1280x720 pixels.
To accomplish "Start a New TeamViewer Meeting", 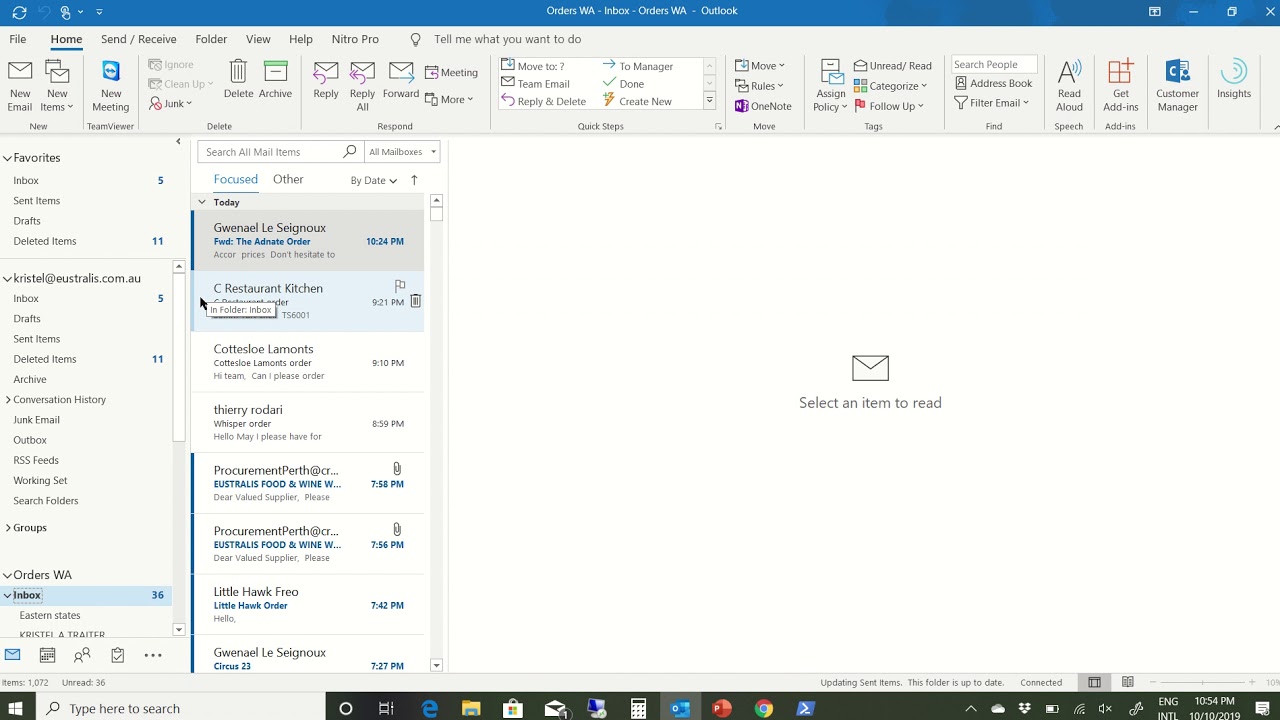I will point(110,86).
